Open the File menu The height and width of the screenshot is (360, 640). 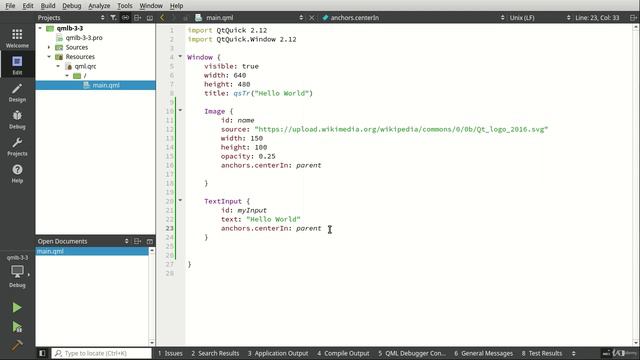point(10,6)
